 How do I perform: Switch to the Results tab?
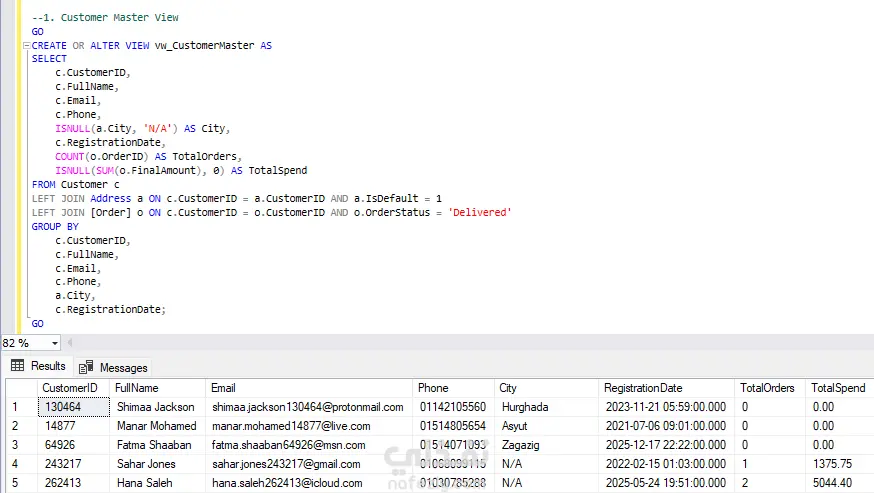click(38, 366)
